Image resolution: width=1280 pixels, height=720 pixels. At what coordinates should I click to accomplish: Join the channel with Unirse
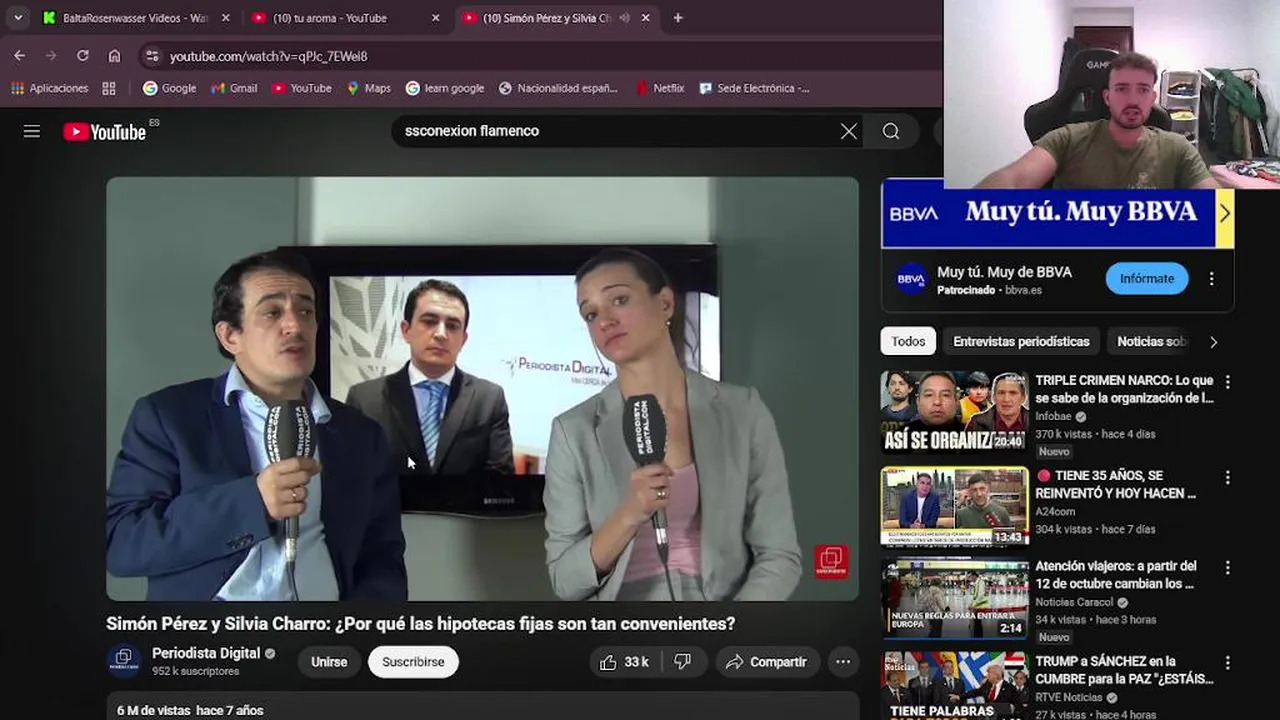pyautogui.click(x=329, y=662)
